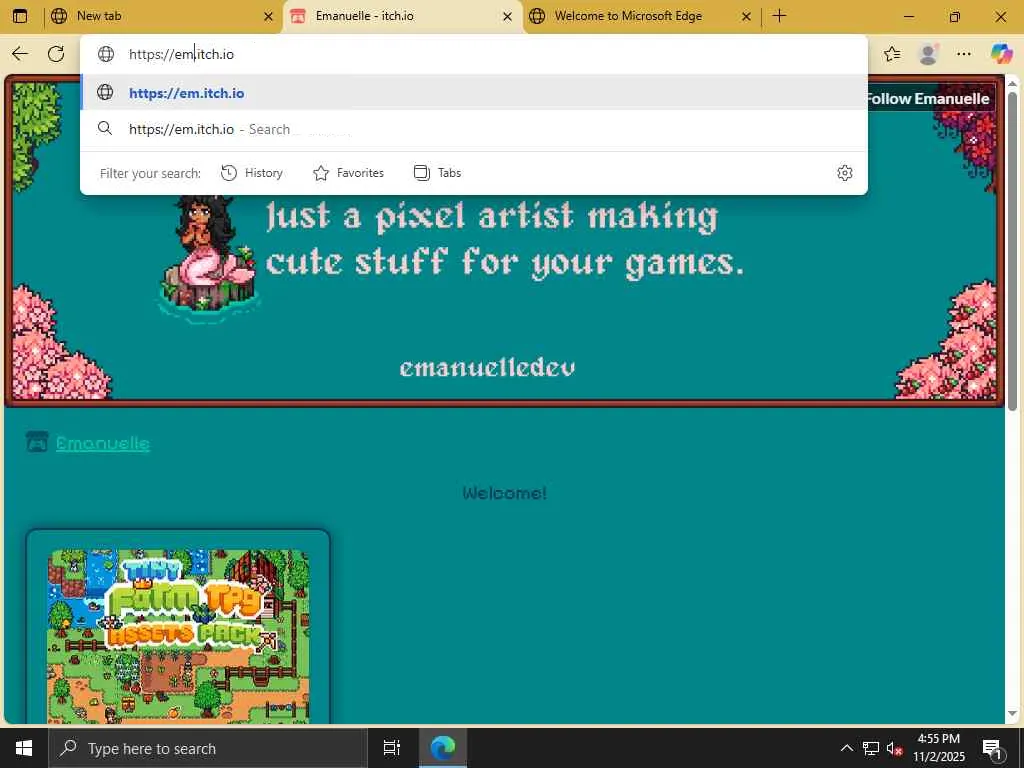Refresh the current page
Viewport: 1024px width, 768px height.
[x=56, y=54]
